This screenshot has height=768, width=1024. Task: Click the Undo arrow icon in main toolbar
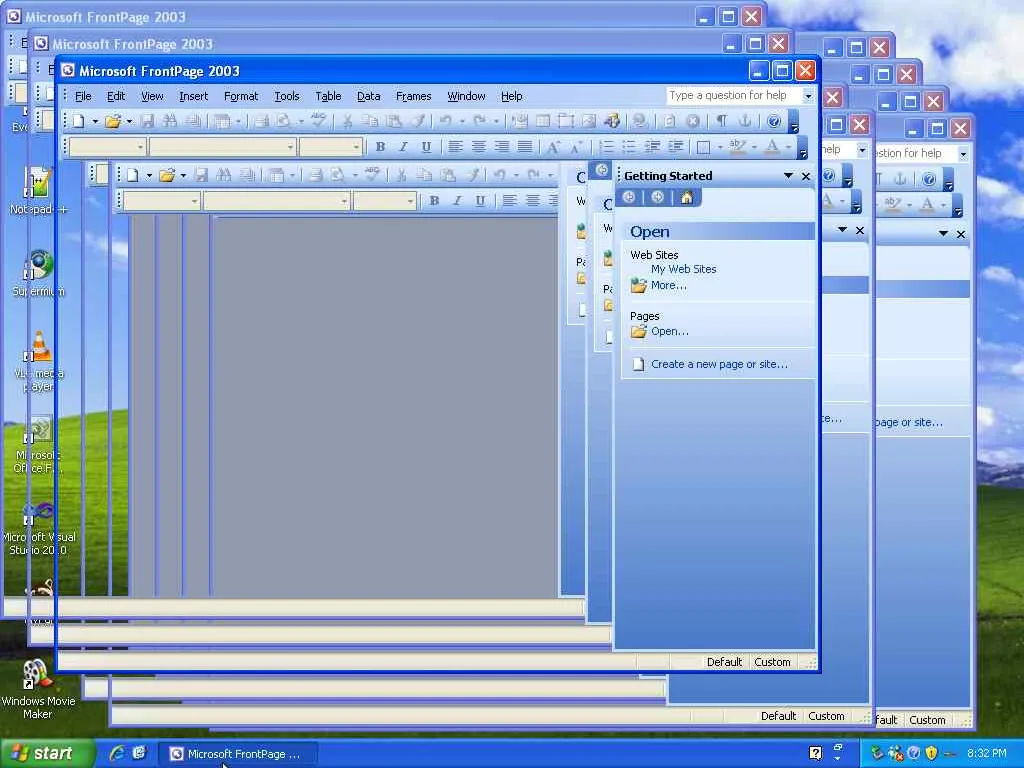[446, 121]
